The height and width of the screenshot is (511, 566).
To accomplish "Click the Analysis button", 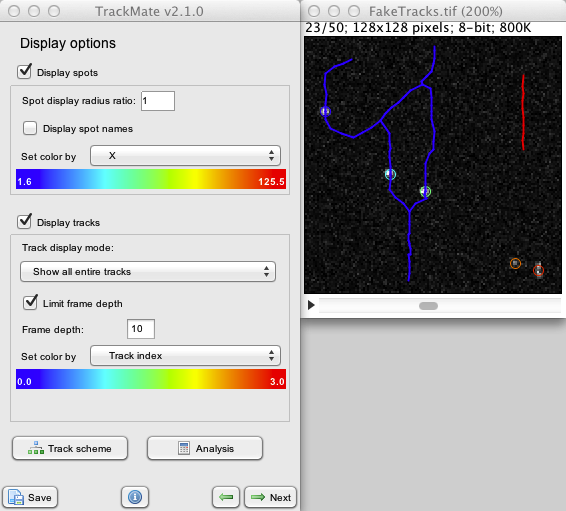I will (205, 448).
